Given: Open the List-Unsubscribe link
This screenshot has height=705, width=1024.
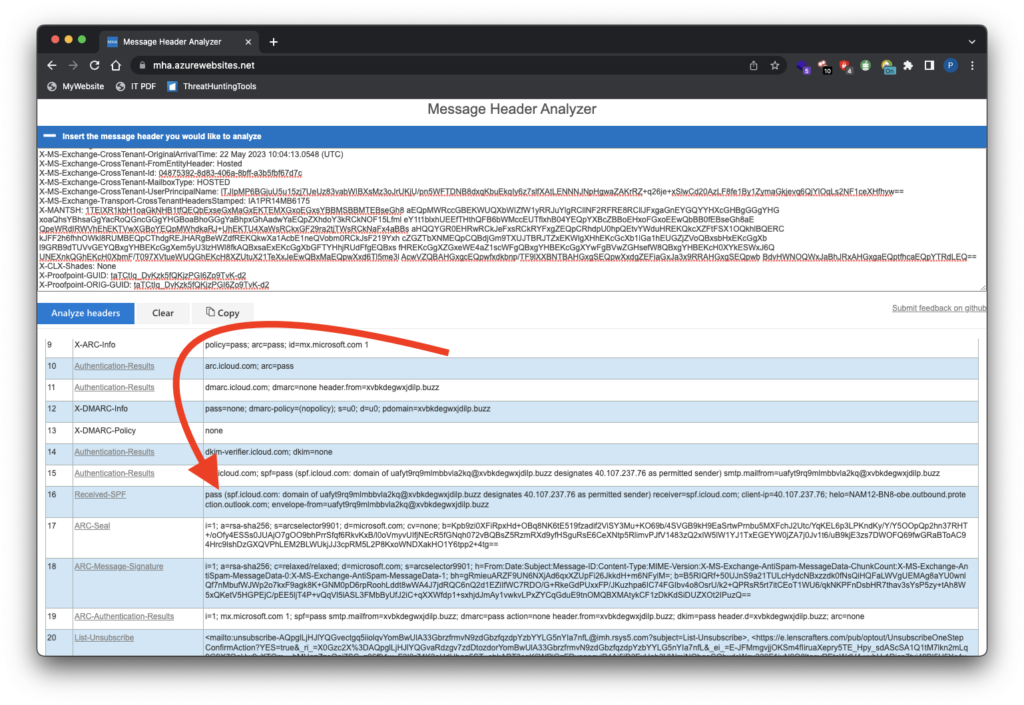Looking at the screenshot, I should (104, 638).
